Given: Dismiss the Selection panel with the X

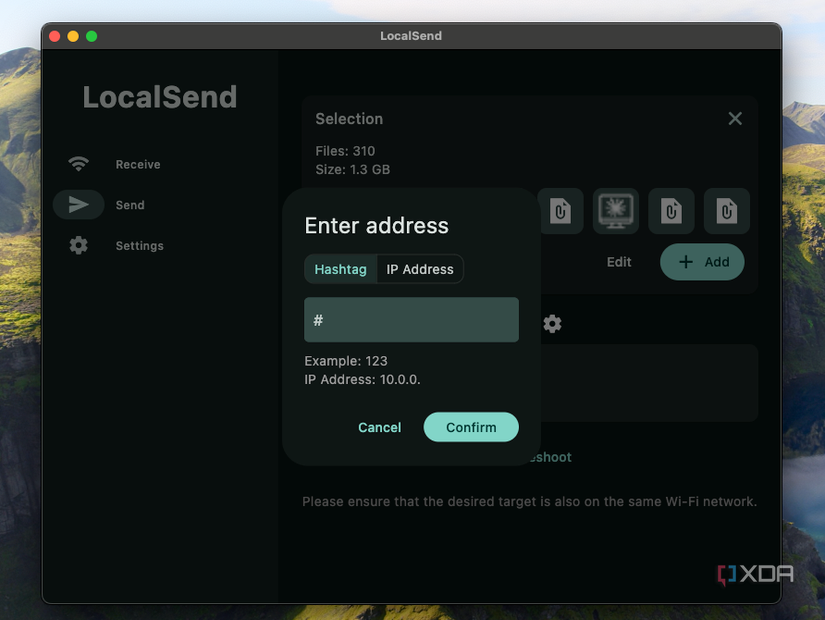Looking at the screenshot, I should point(735,118).
